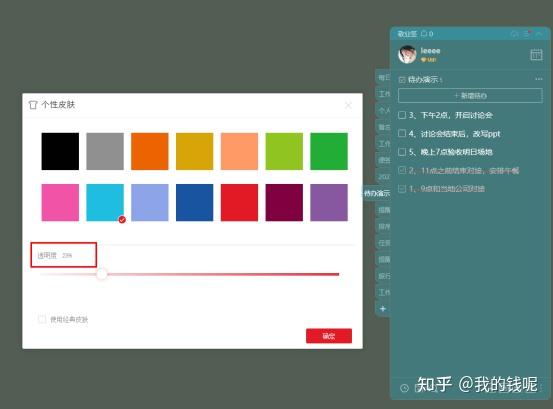Click the username leeee
This screenshot has width=553, height=409.
pyautogui.click(x=430, y=51)
